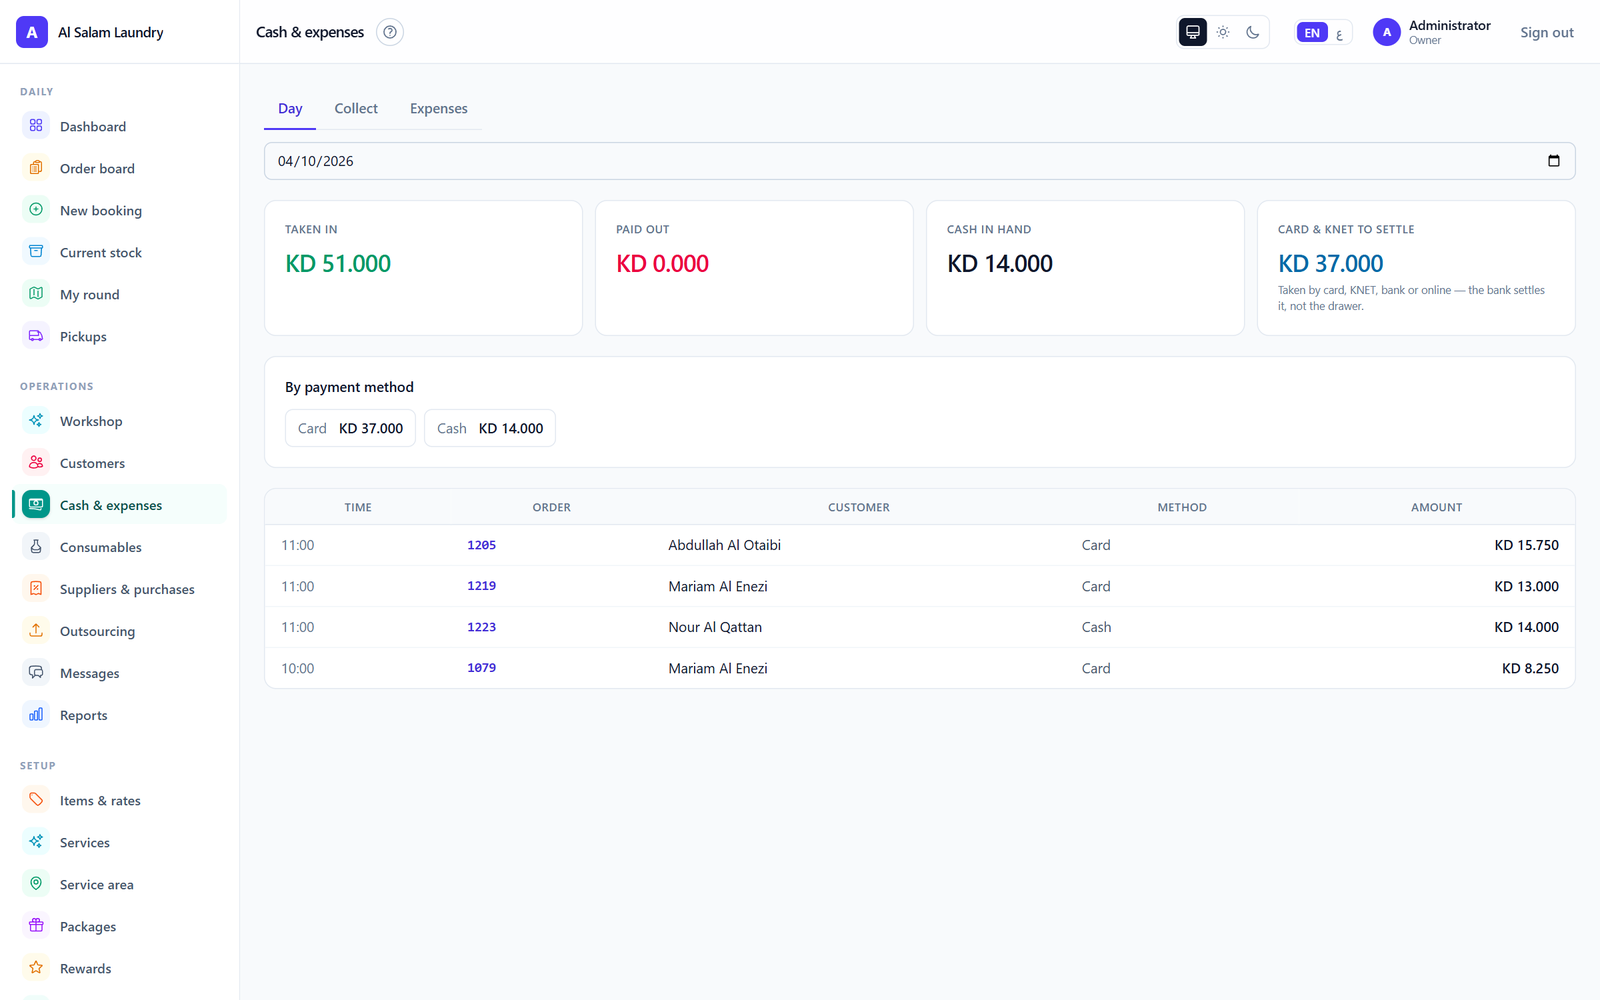Open Items & rates tag icon

click(x=36, y=800)
